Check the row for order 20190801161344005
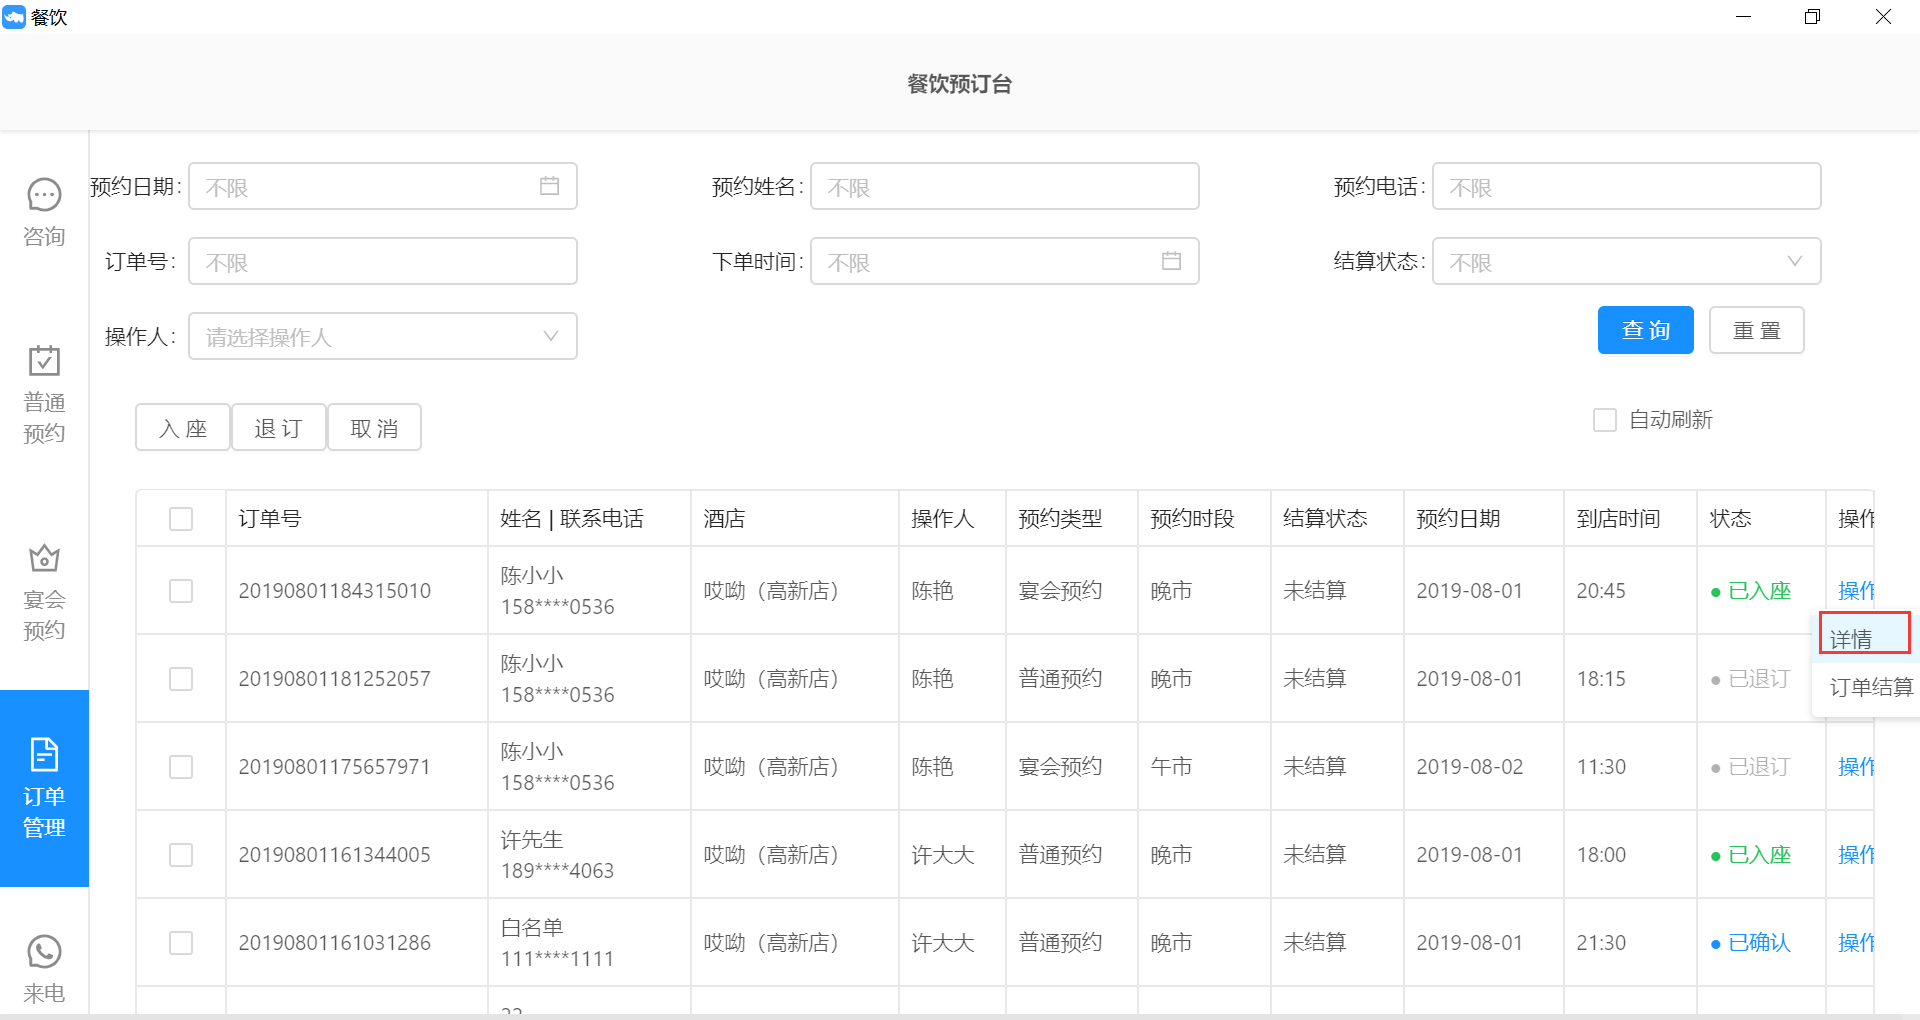 [181, 855]
